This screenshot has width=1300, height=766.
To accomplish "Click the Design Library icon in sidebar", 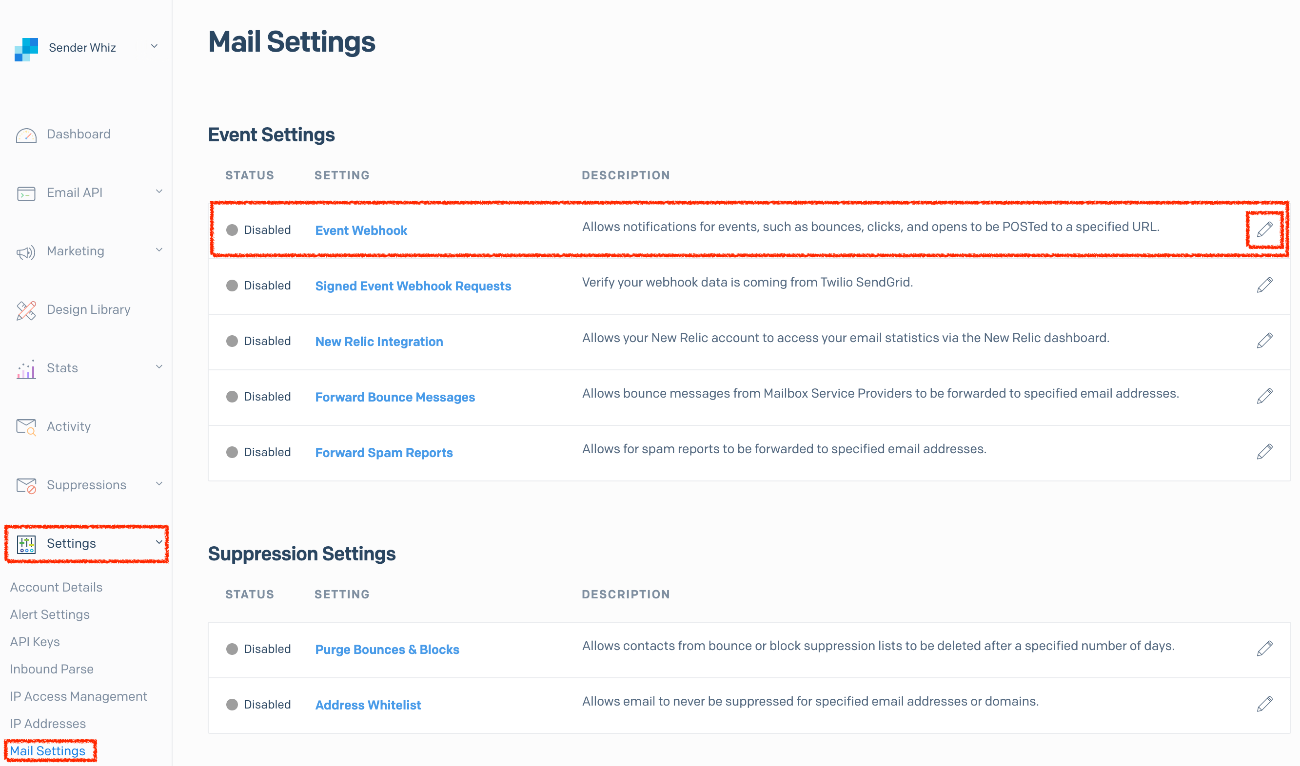I will [27, 310].
